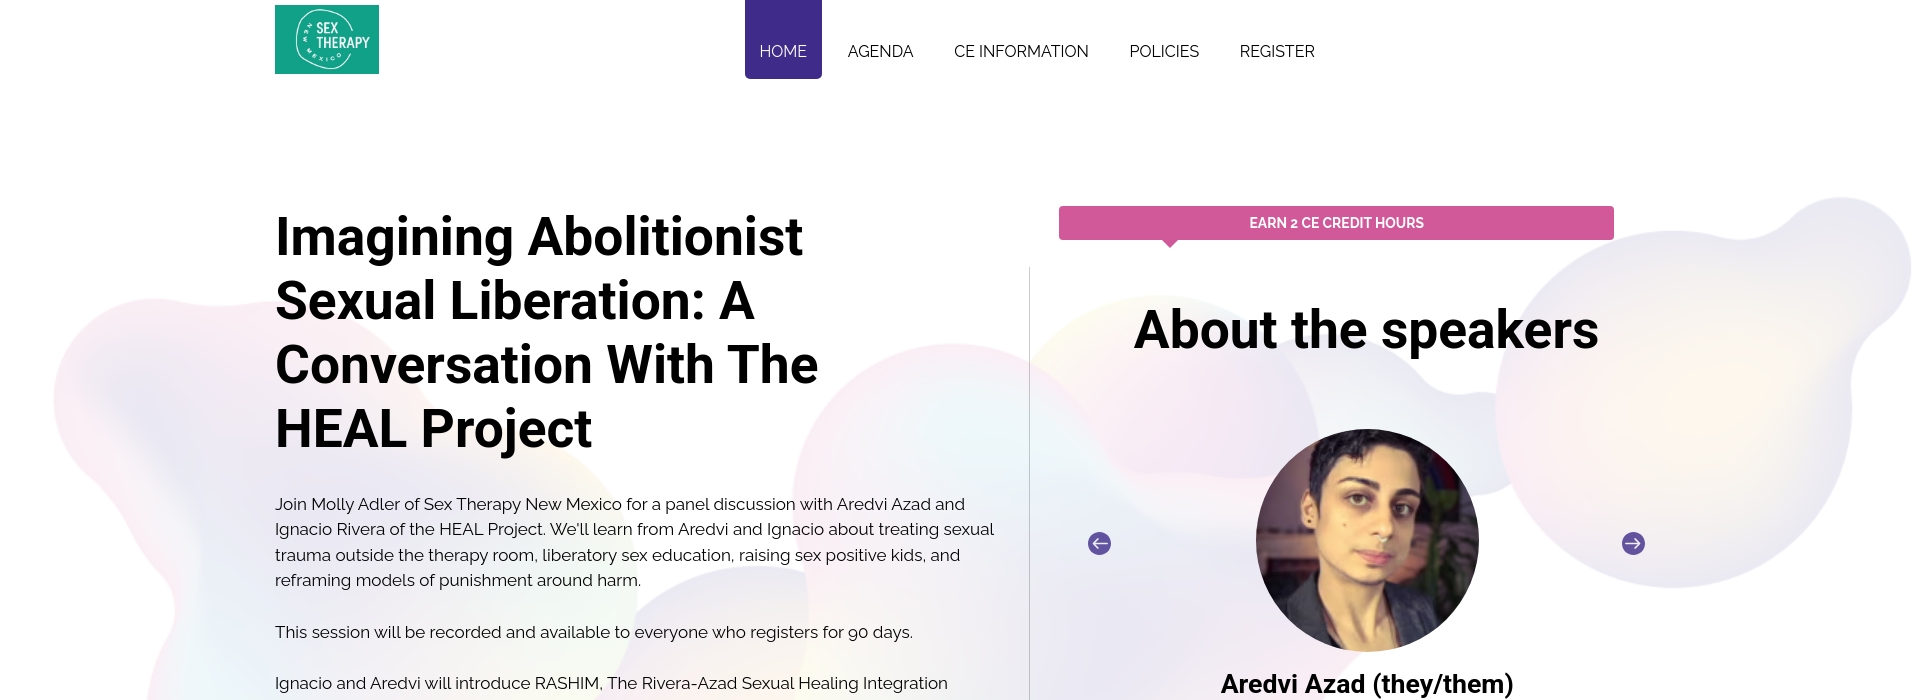Screen dimensions: 1920x700
Task: Advance to the next speaker with arrow
Action: (1634, 543)
